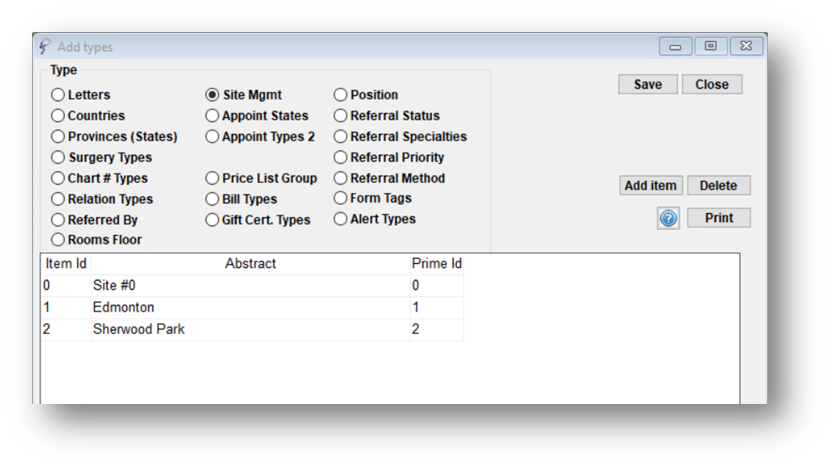Pick the Gift Cert. Types option
The height and width of the screenshot is (469, 833).
click(x=212, y=220)
